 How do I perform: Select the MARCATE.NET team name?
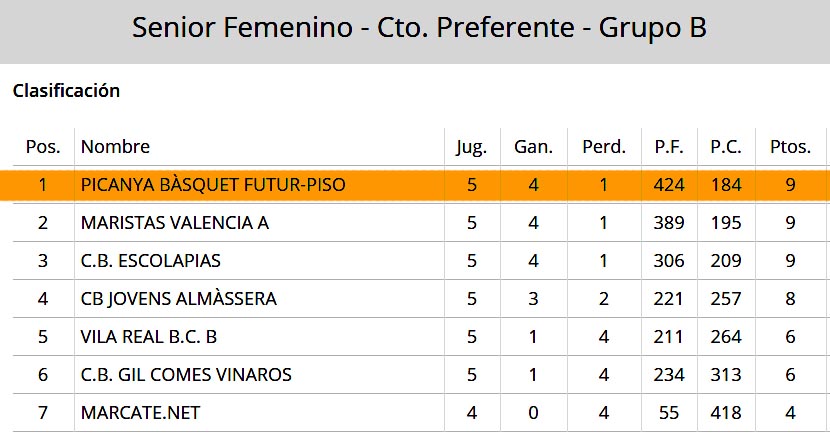point(140,413)
